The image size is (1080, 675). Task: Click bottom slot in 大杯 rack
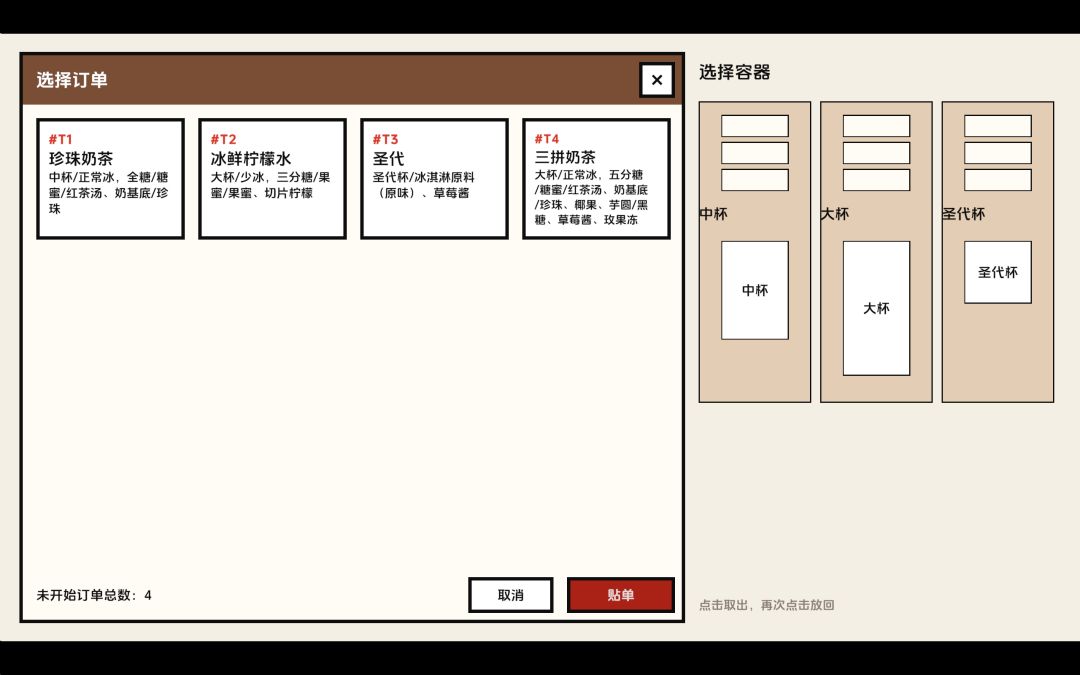[x=876, y=180]
